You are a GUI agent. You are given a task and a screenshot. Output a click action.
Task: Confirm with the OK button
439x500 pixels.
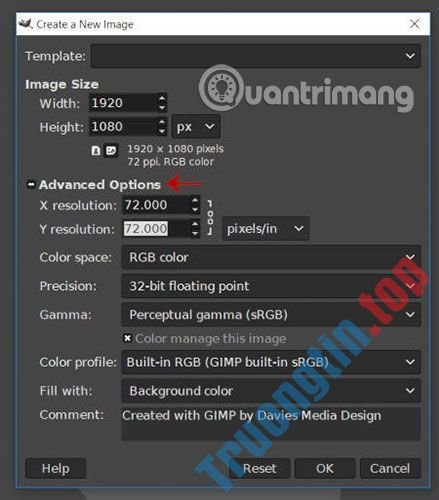coord(325,468)
